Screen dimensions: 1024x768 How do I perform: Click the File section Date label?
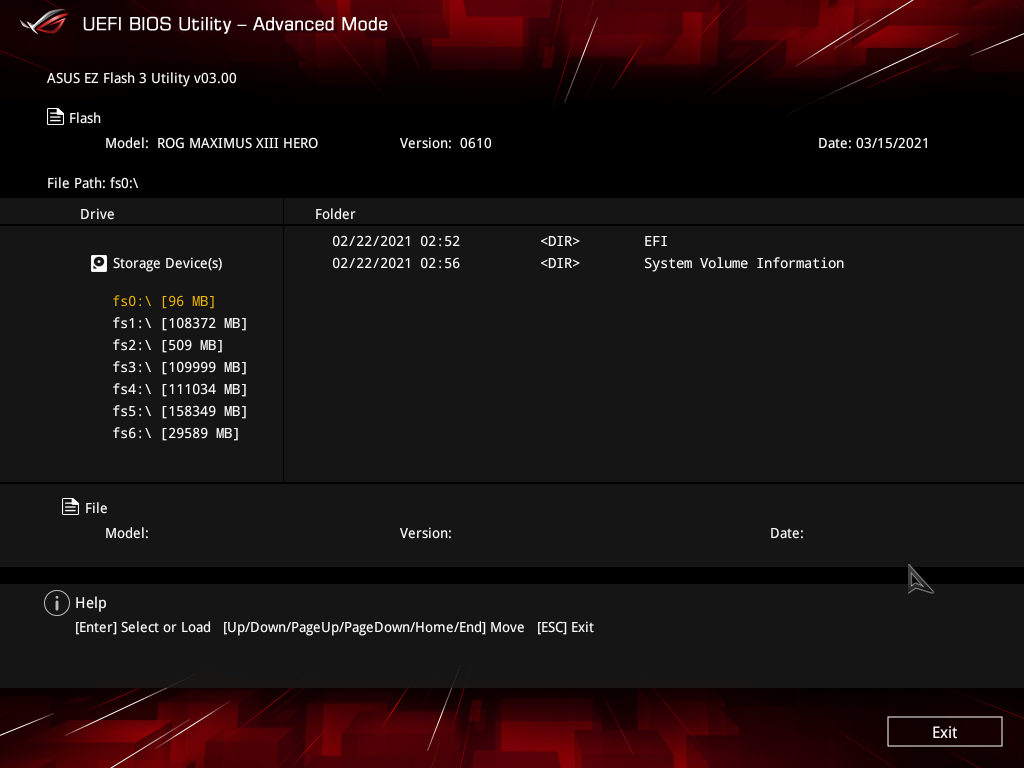click(787, 533)
